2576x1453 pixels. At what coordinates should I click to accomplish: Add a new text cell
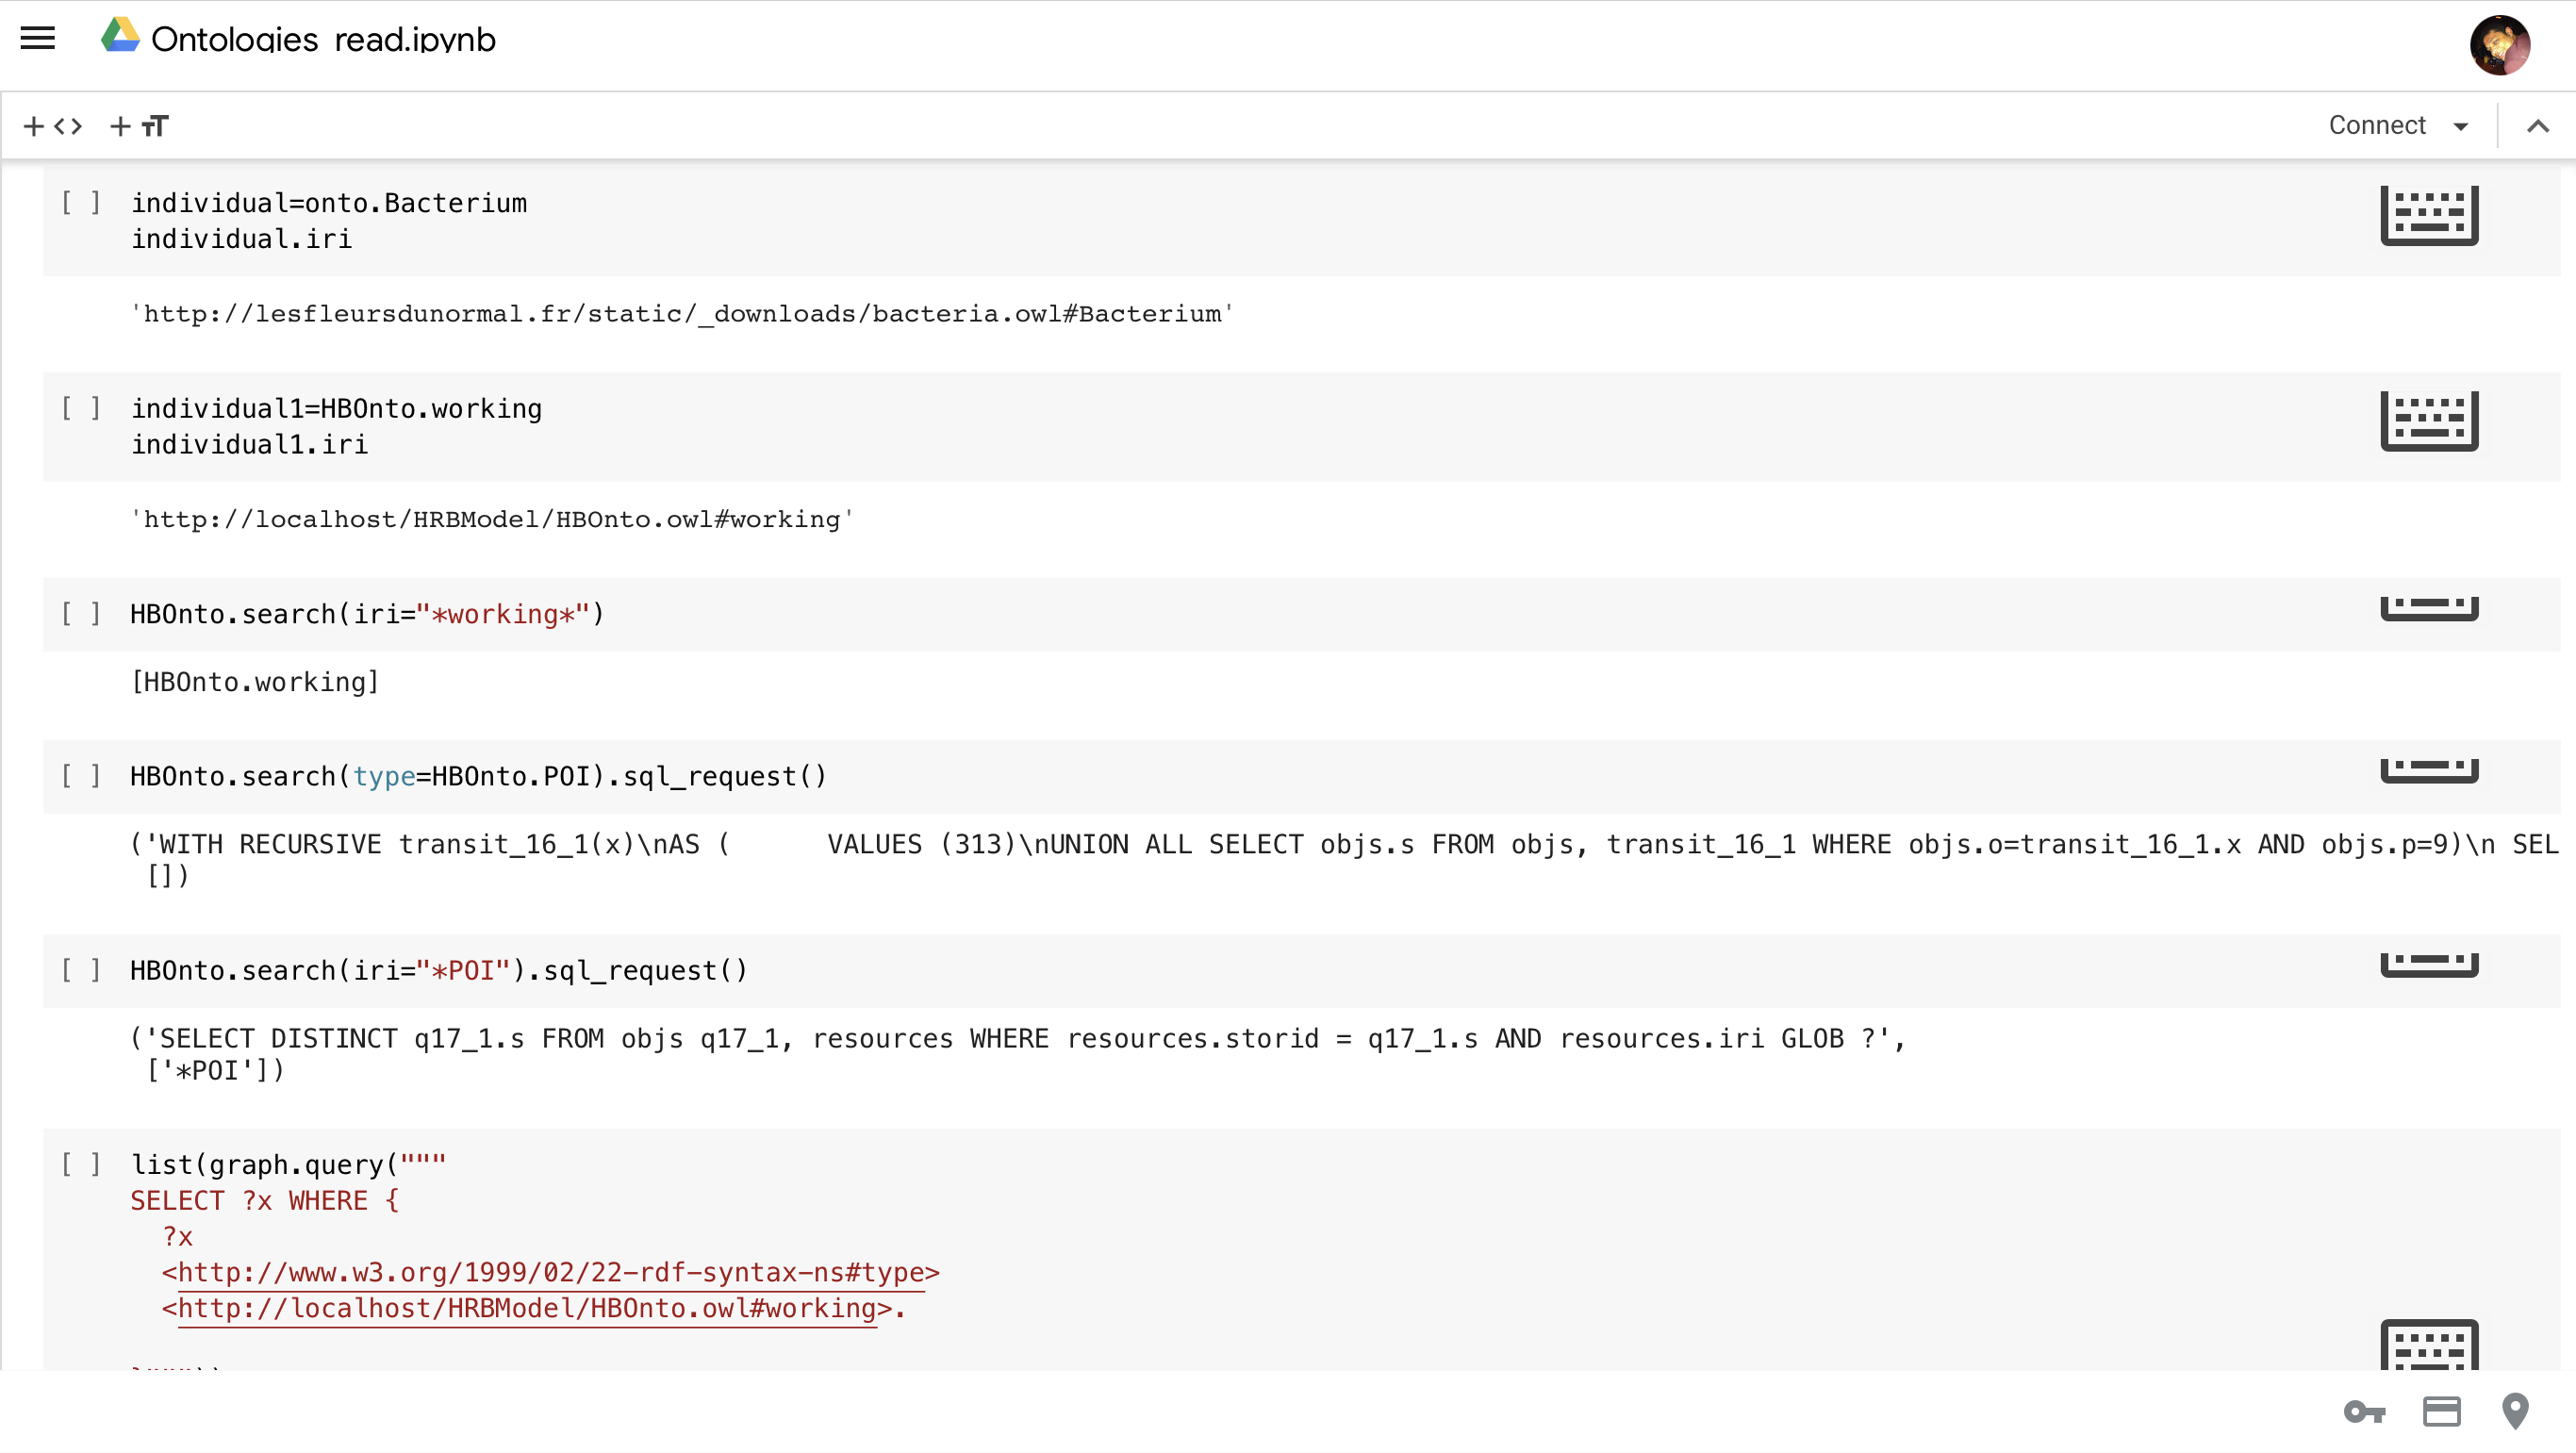tap(139, 126)
